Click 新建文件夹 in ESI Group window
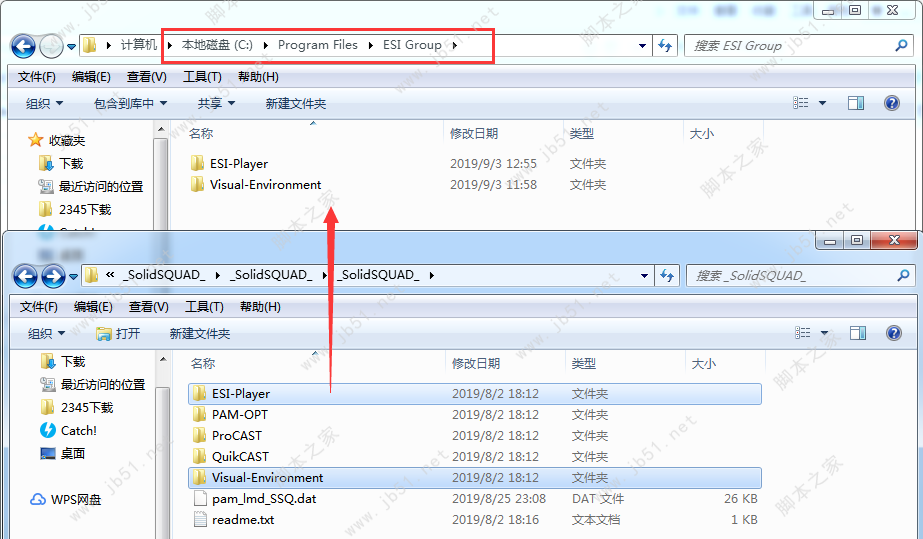Image resolution: width=923 pixels, height=539 pixels. pyautogui.click(x=296, y=104)
